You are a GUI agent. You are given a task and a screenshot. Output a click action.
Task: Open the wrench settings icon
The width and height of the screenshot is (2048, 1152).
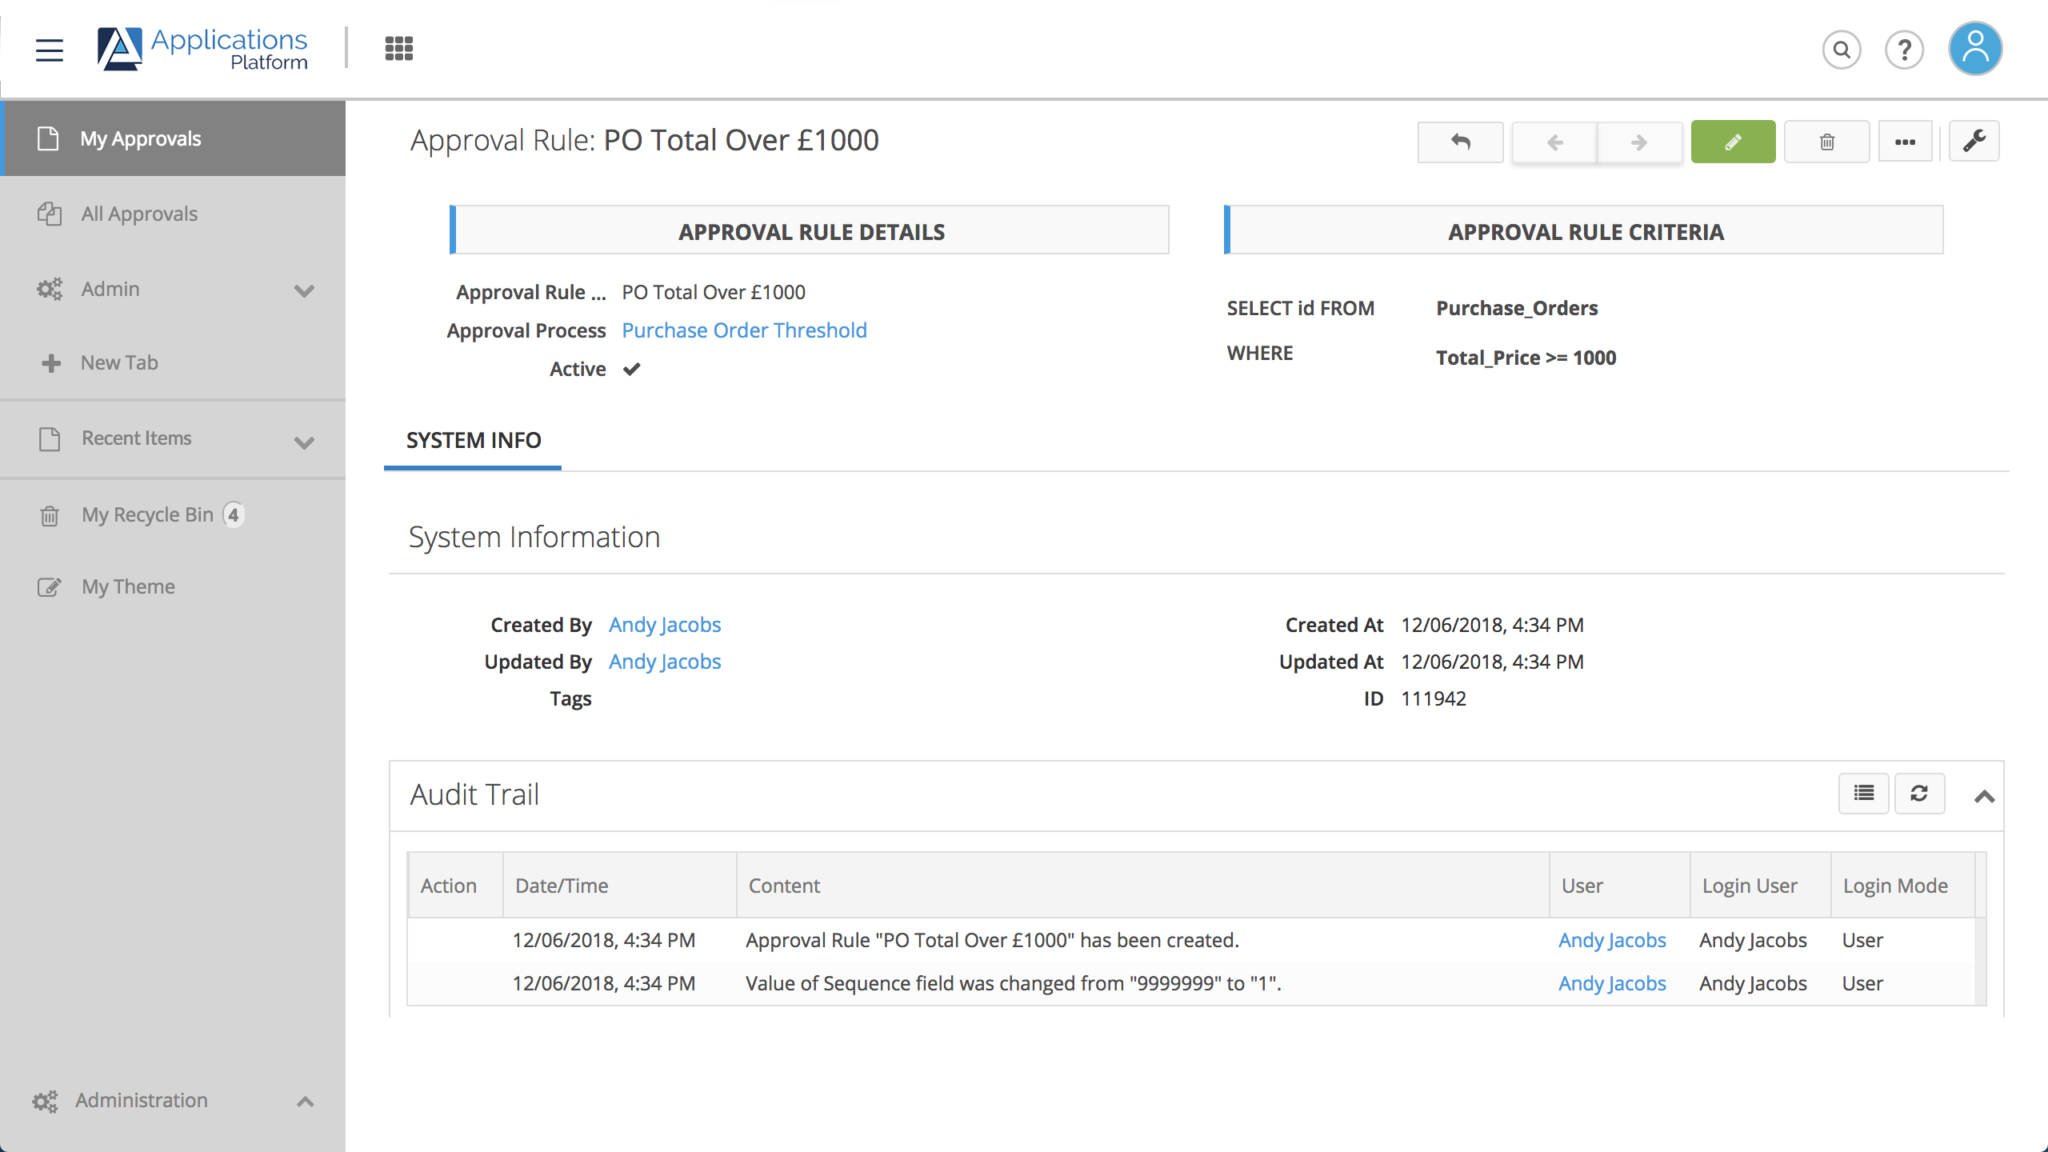(1973, 141)
